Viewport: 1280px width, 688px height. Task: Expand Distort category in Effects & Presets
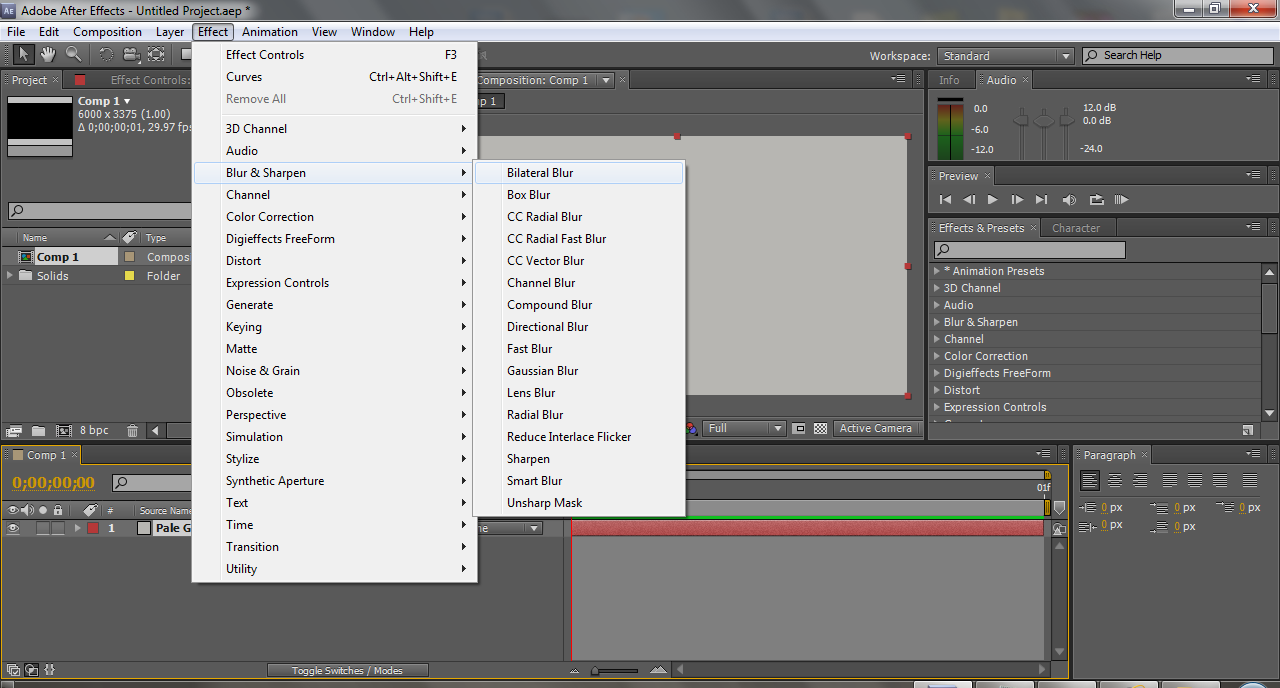pos(937,390)
